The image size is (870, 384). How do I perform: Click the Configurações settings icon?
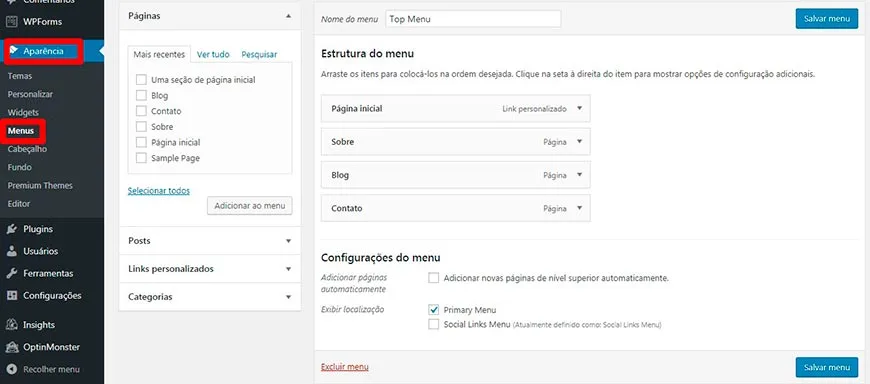coord(12,296)
